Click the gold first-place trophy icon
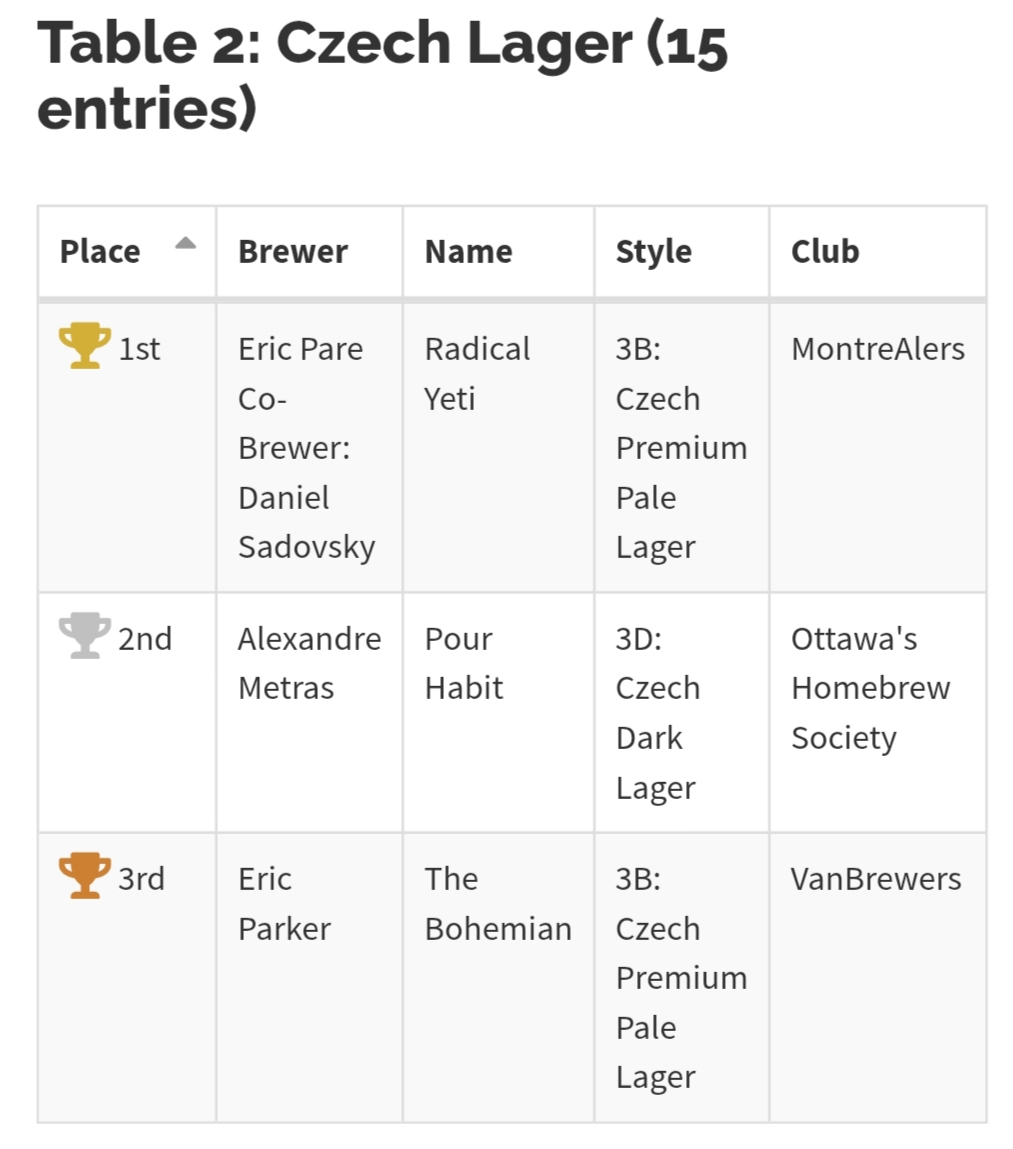The image size is (1013, 1149). 84,346
